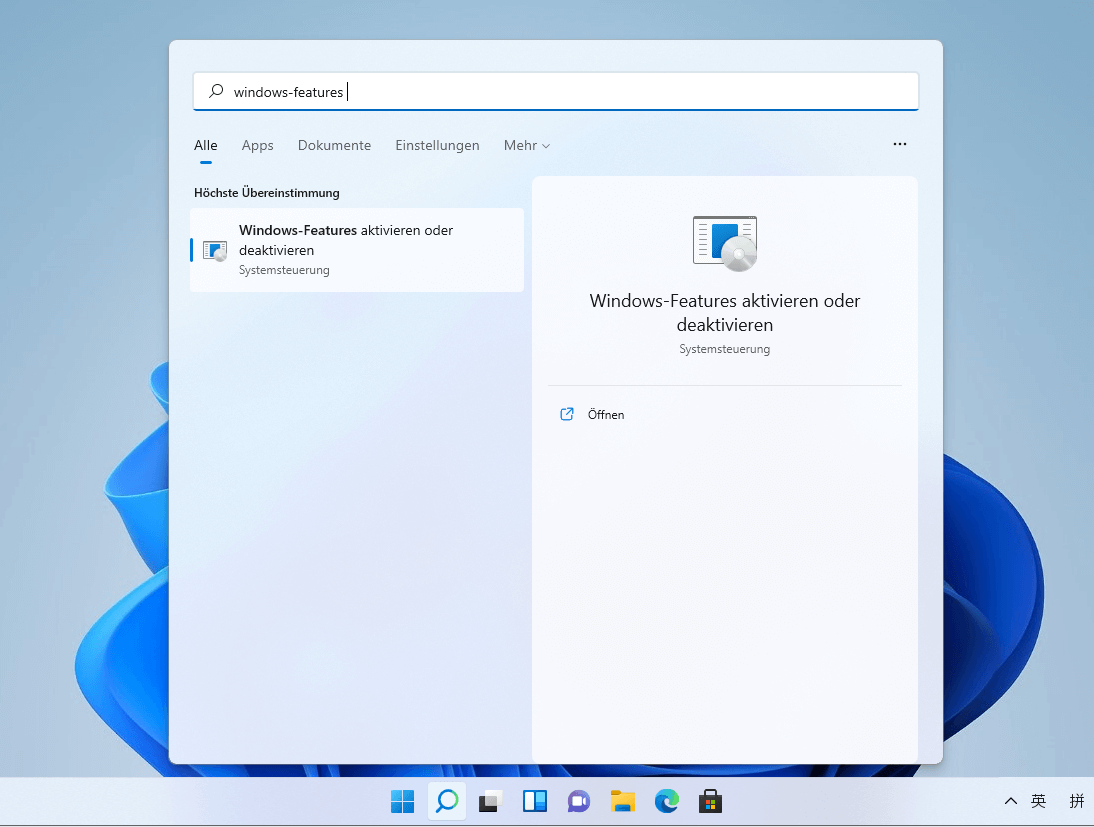This screenshot has height=827, width=1094.
Task: Switch to the Einstellungen filter tab
Action: 437,145
